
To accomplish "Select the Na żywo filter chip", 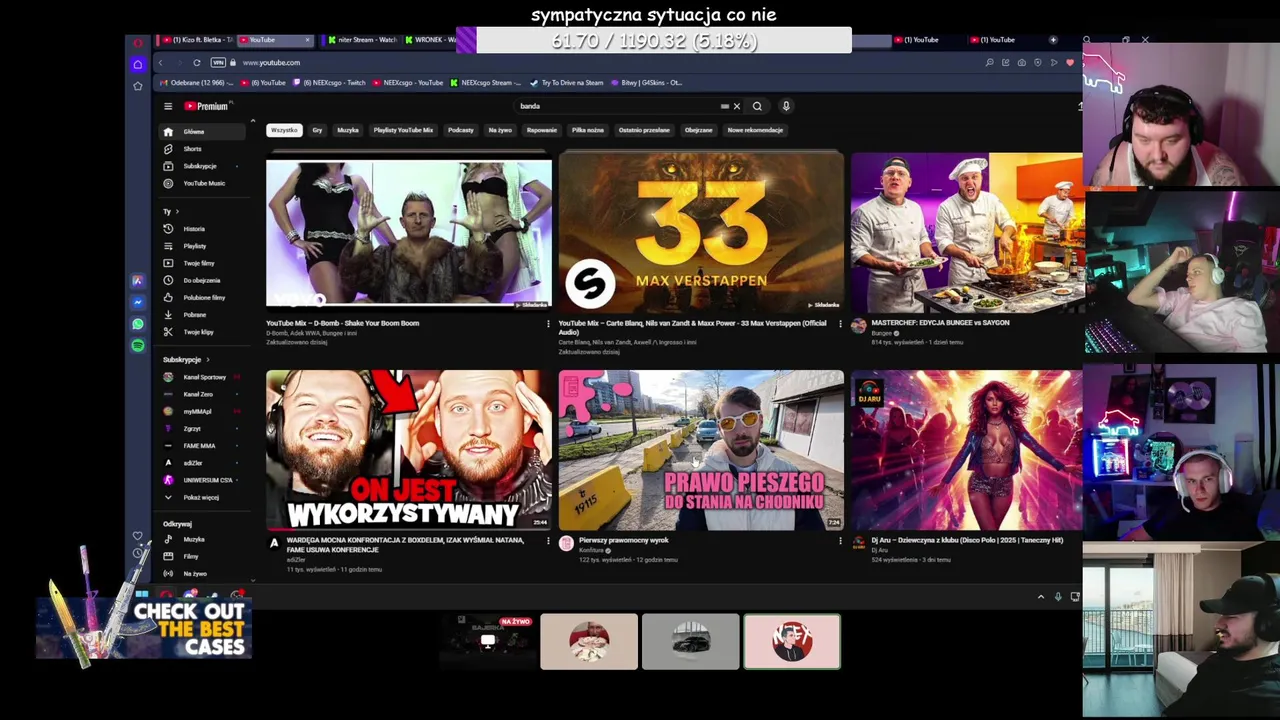I will (500, 130).
